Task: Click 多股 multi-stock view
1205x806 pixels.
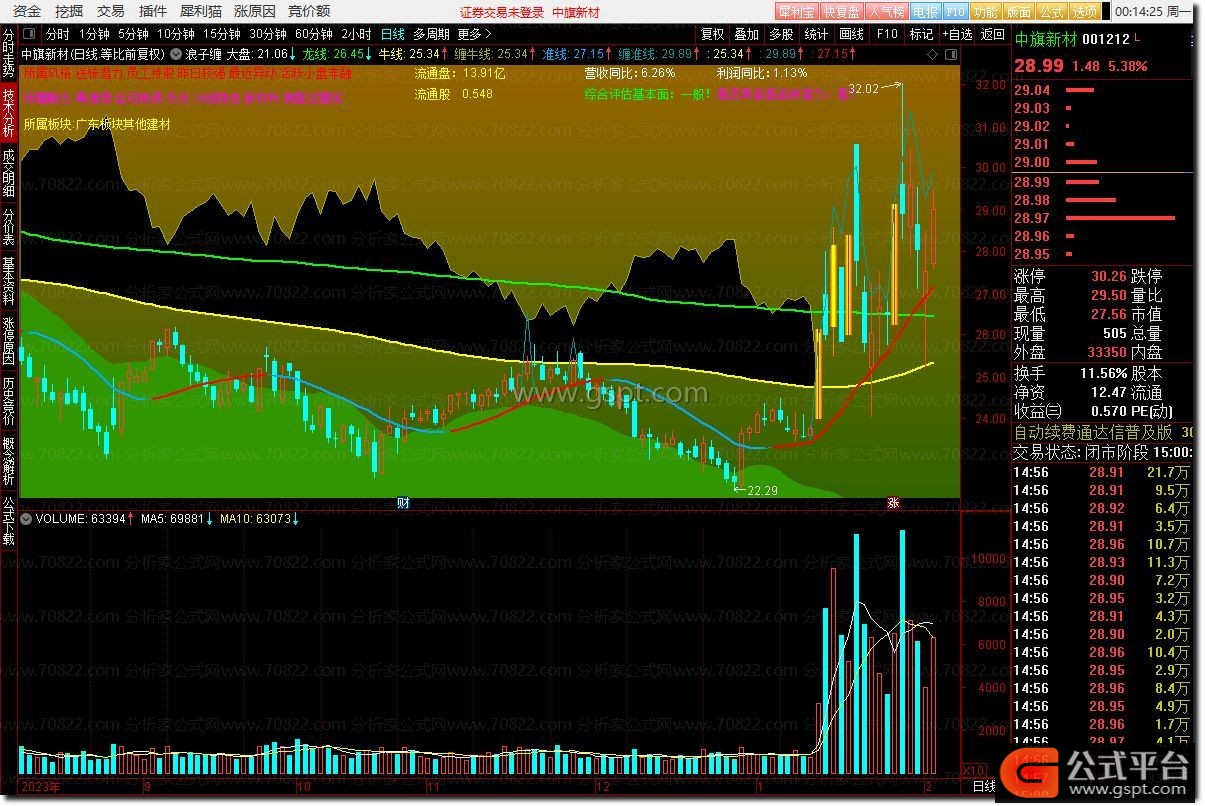Action: coord(782,34)
